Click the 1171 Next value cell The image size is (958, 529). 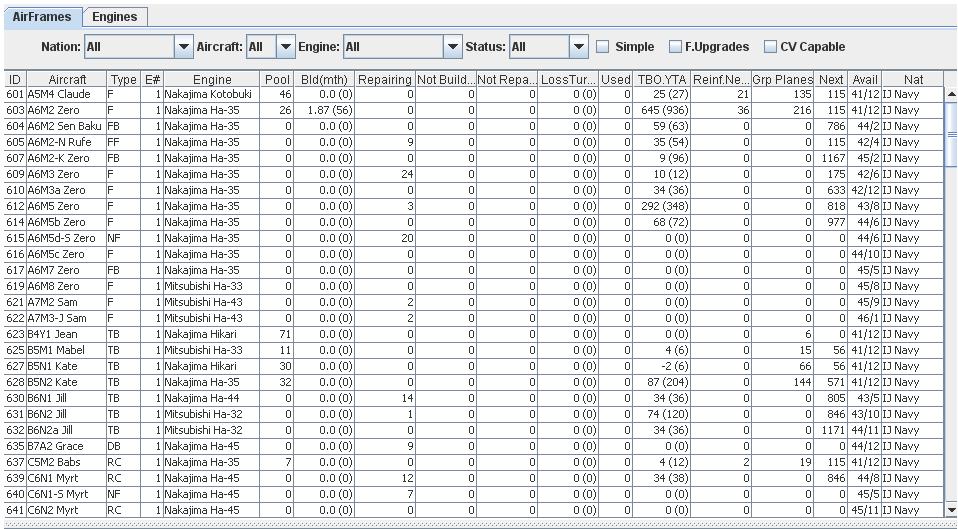pyautogui.click(x=830, y=430)
